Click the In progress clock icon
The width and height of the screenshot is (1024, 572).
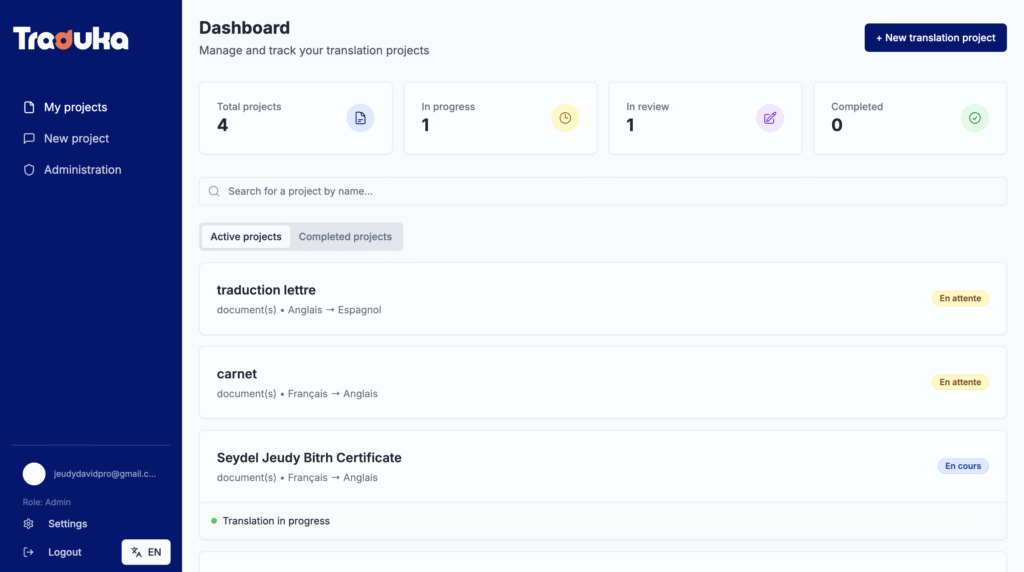click(x=565, y=118)
